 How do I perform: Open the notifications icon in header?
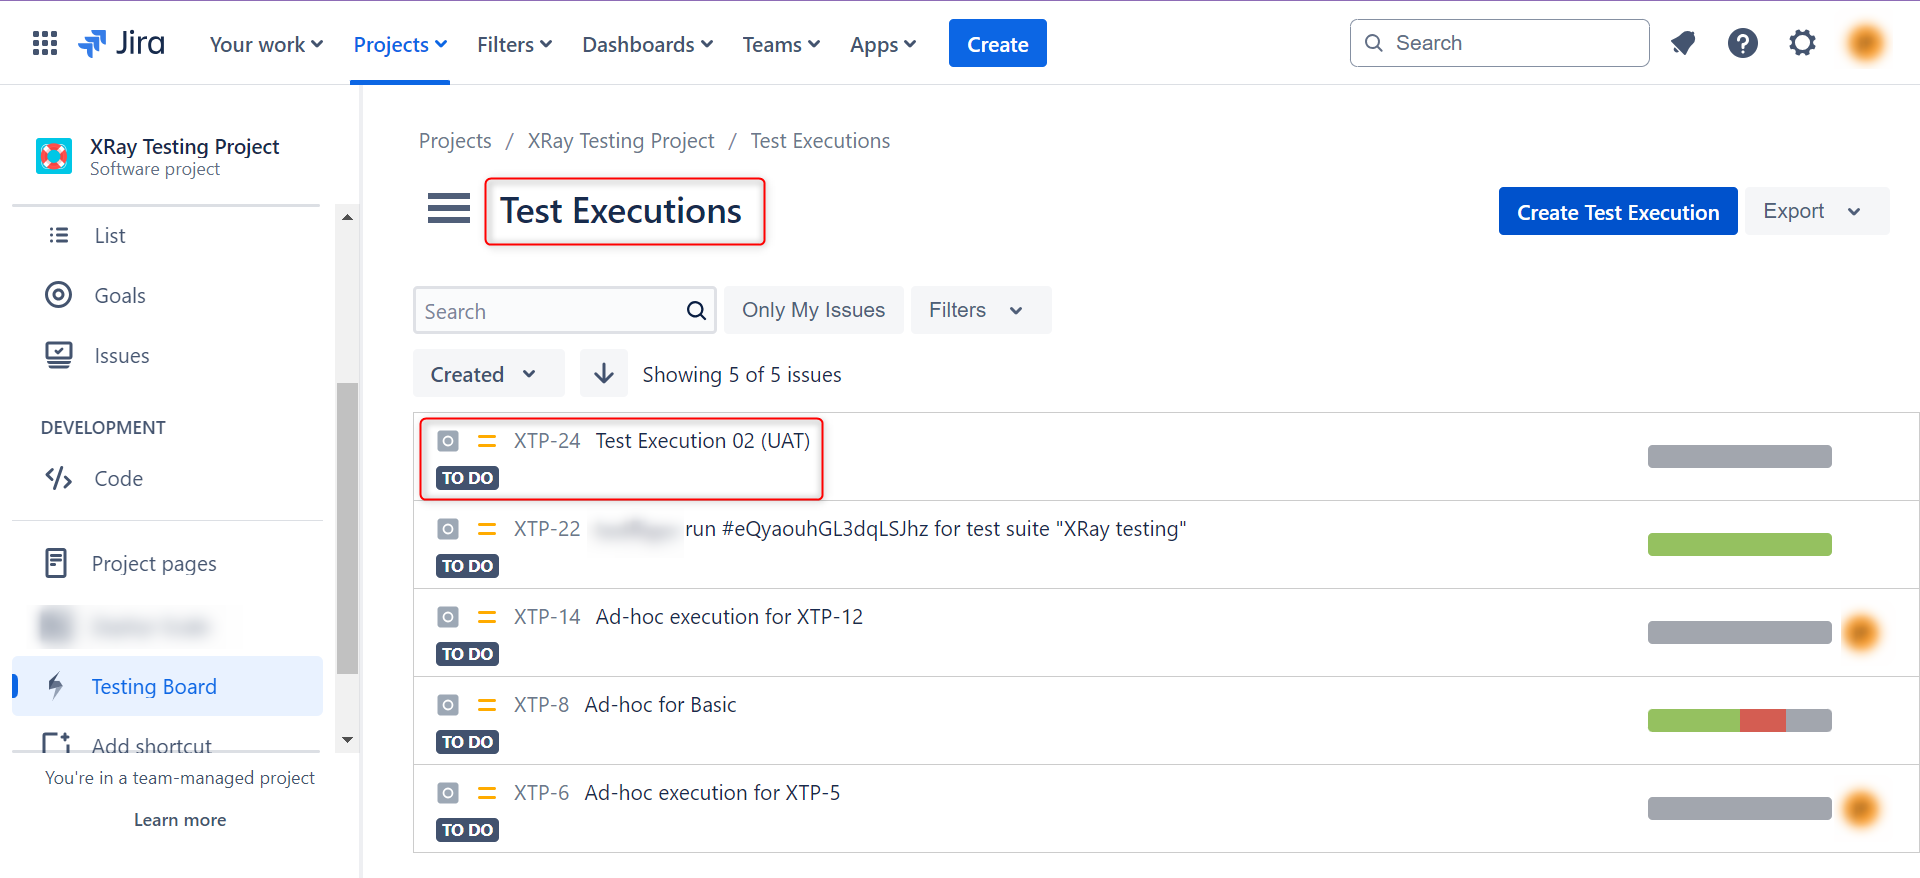(1683, 43)
